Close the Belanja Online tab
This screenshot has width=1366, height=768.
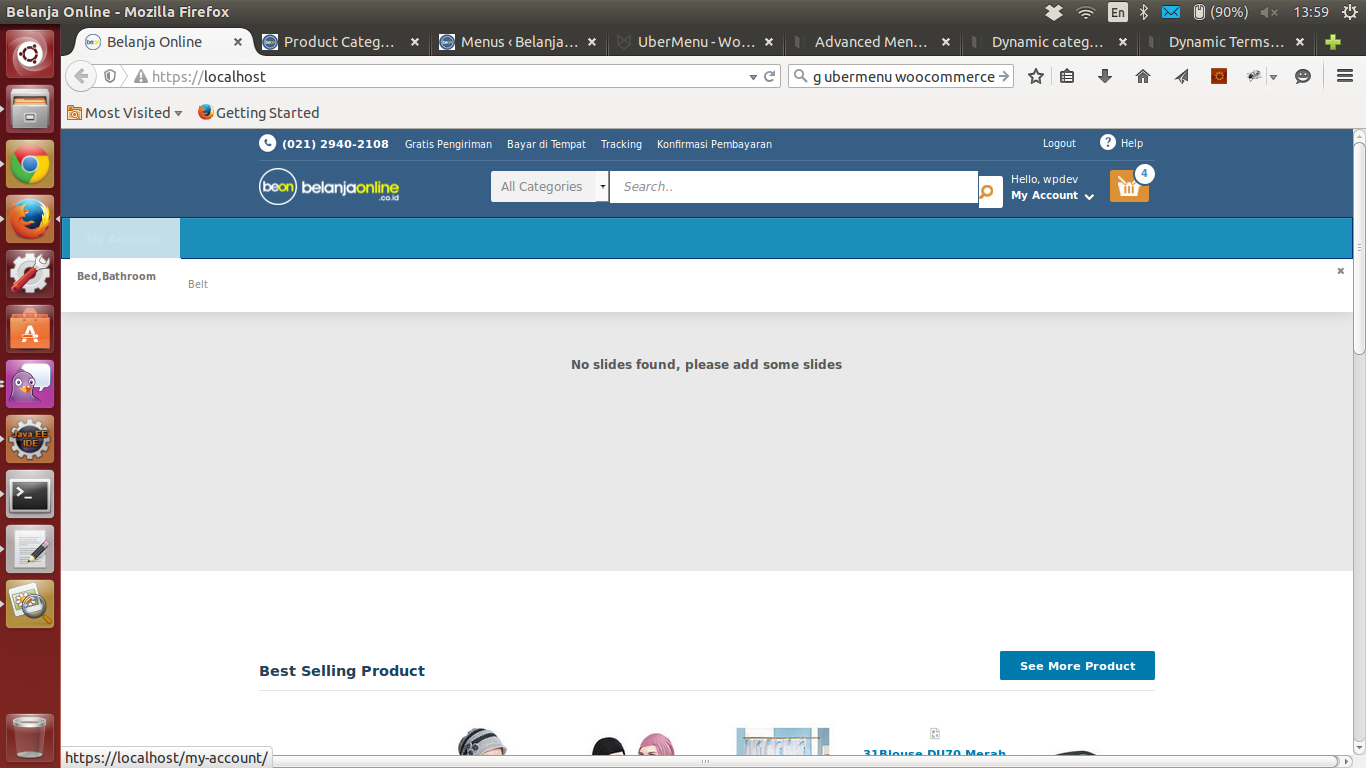pos(238,42)
